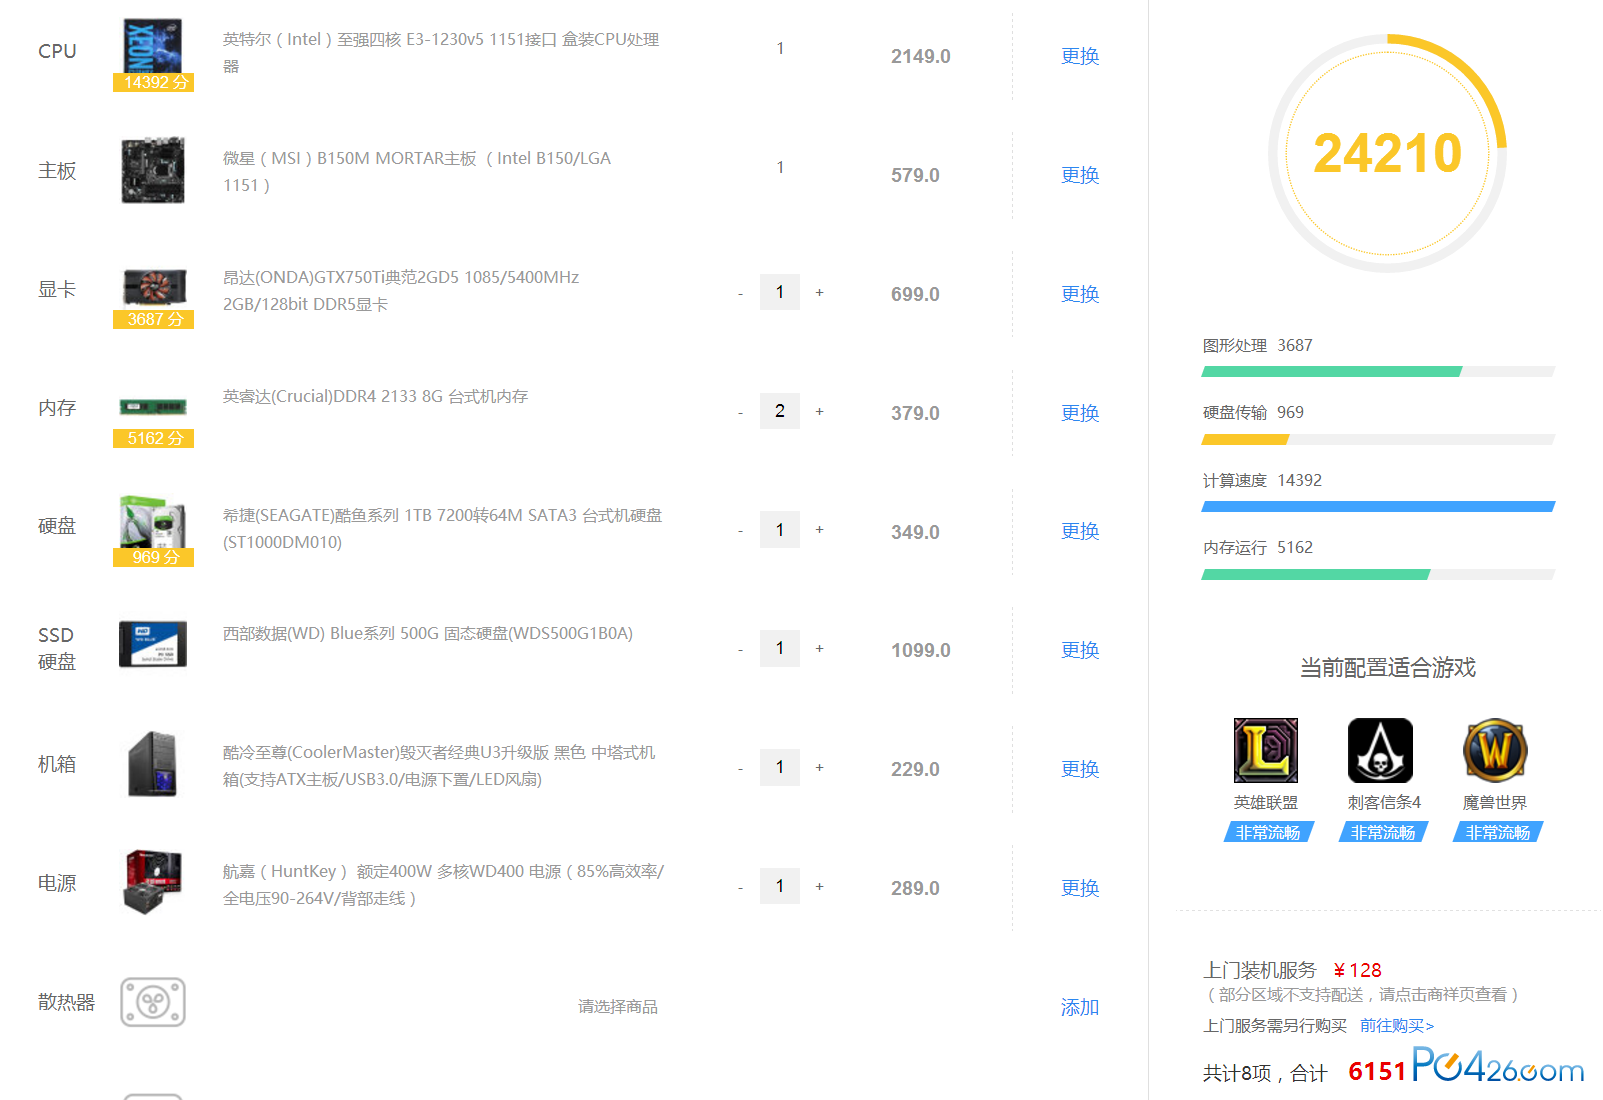The width and height of the screenshot is (1603, 1100).
Task: Open the WD Blue 500G SSD title
Action: coord(428,634)
